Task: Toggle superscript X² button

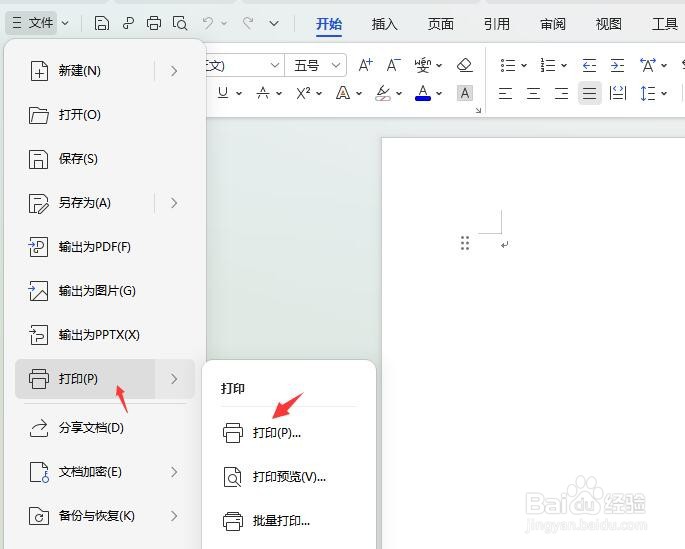Action: click(304, 93)
